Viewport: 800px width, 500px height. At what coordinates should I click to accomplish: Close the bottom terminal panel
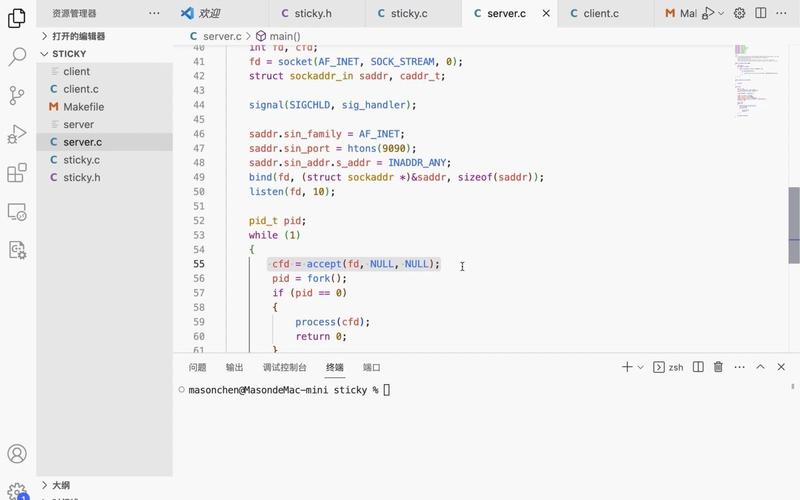pyautogui.click(x=781, y=367)
